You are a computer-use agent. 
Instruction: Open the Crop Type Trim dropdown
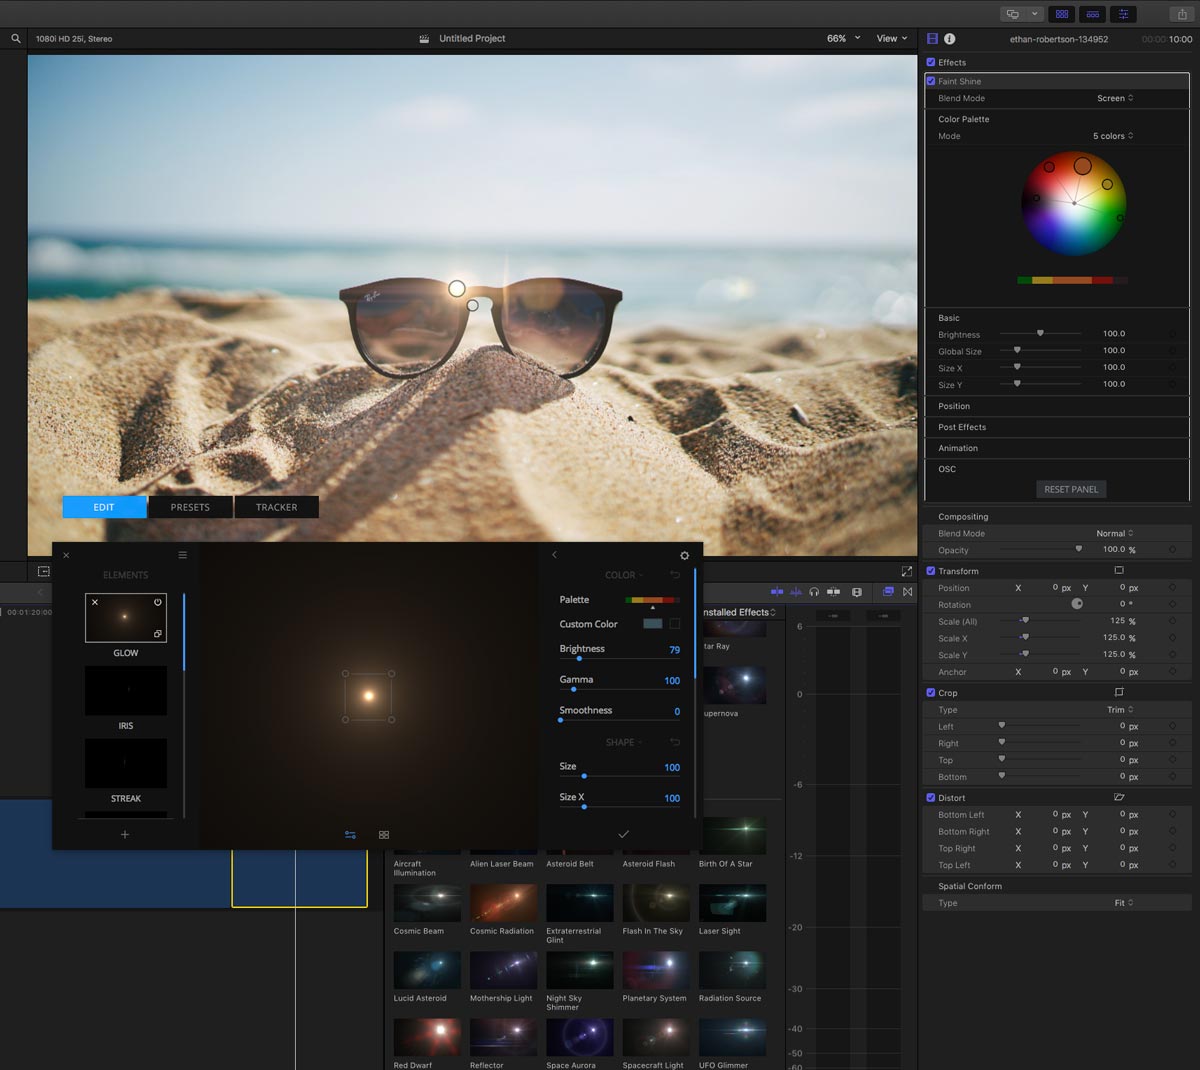click(1120, 710)
